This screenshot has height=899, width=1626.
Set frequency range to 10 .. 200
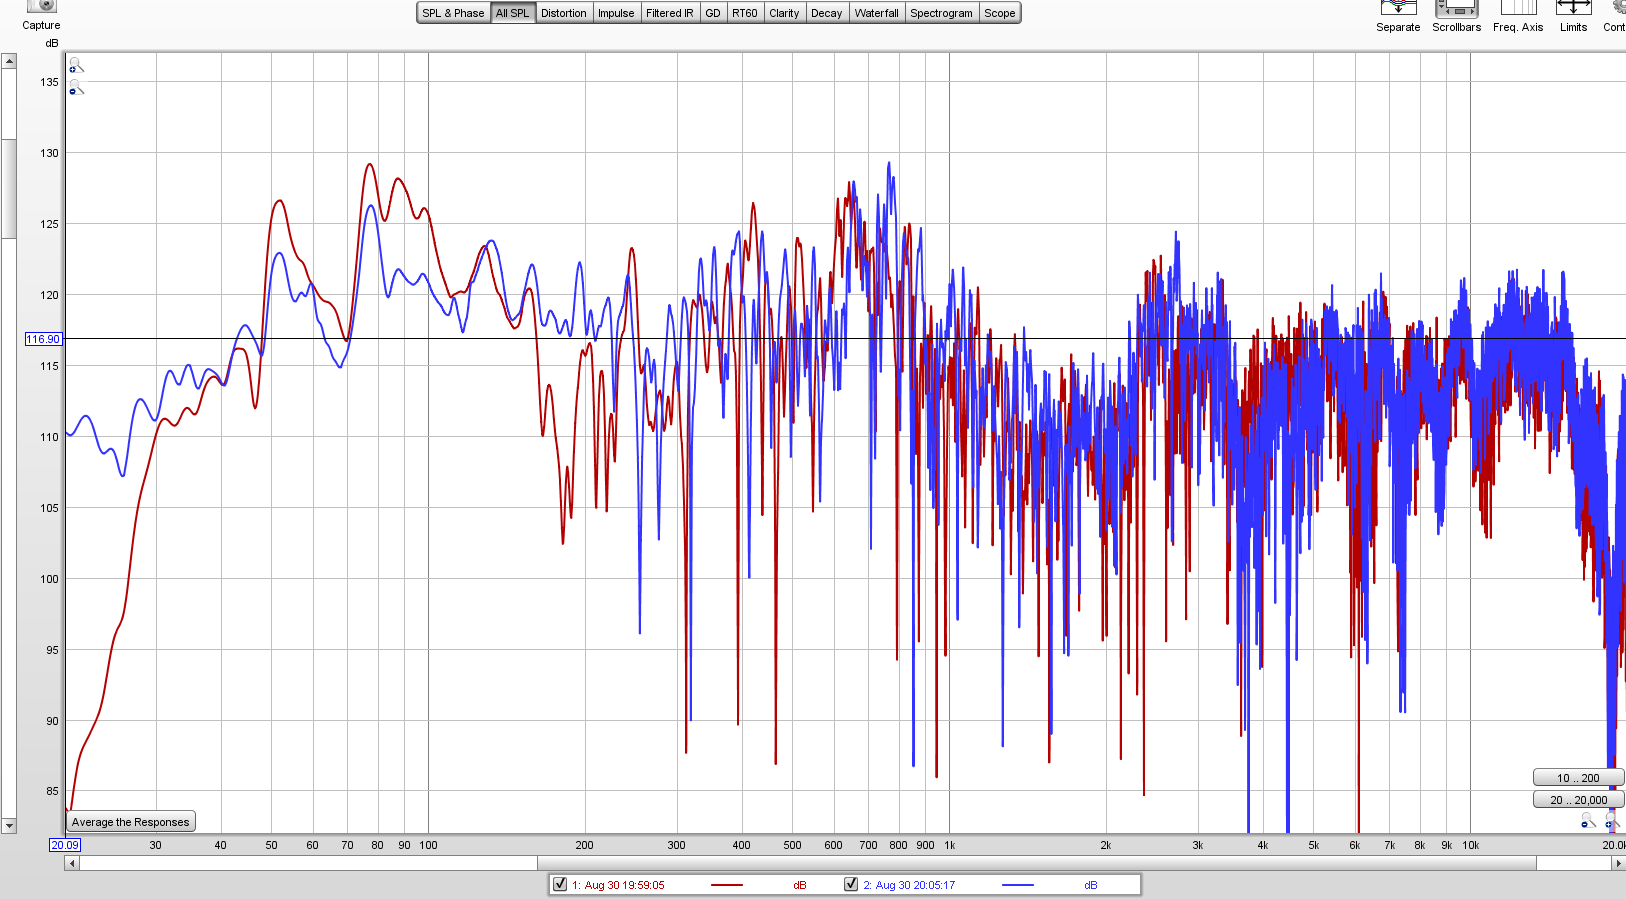(x=1577, y=778)
